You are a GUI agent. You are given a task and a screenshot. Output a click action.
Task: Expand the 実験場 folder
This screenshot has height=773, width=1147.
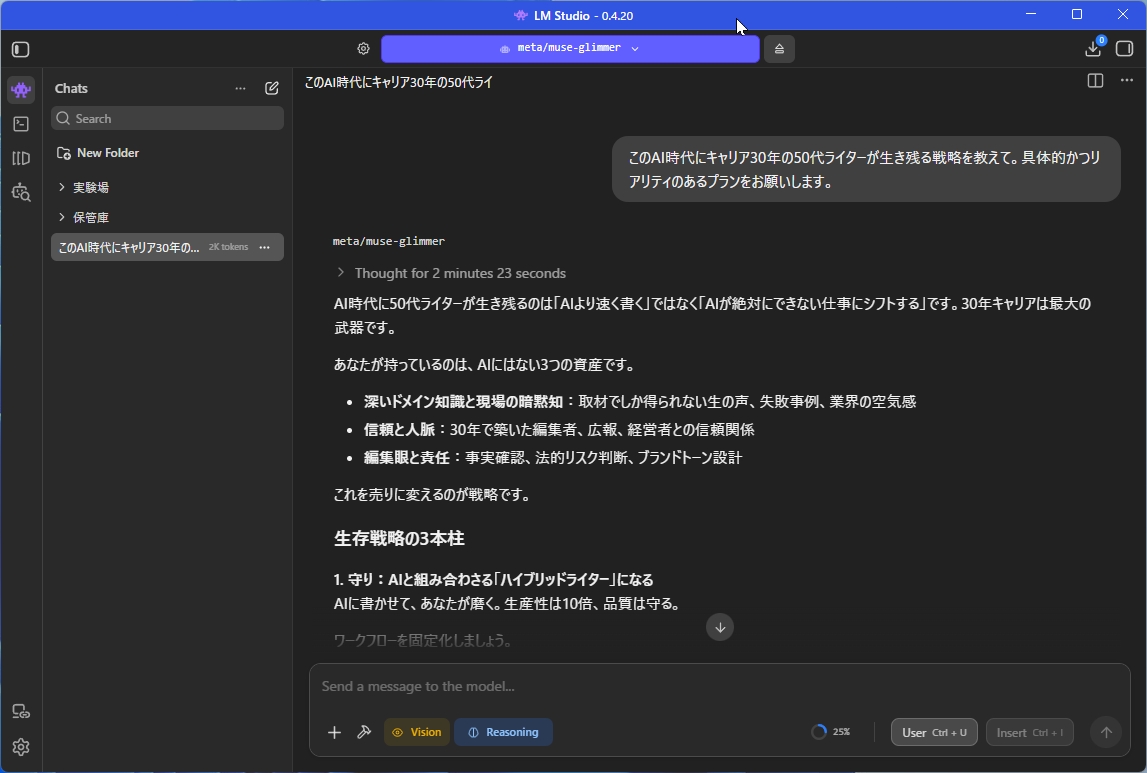83,188
